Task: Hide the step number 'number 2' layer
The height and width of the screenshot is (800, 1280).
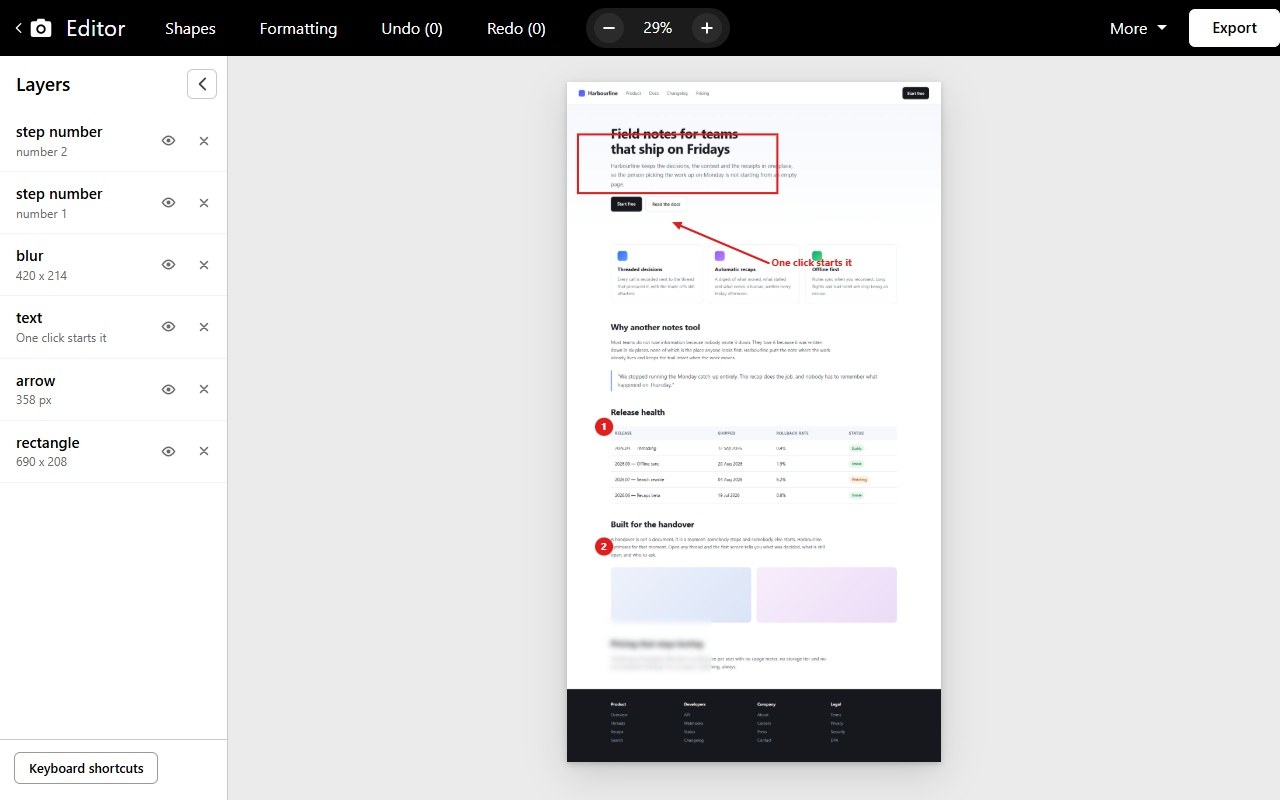Action: pos(168,141)
